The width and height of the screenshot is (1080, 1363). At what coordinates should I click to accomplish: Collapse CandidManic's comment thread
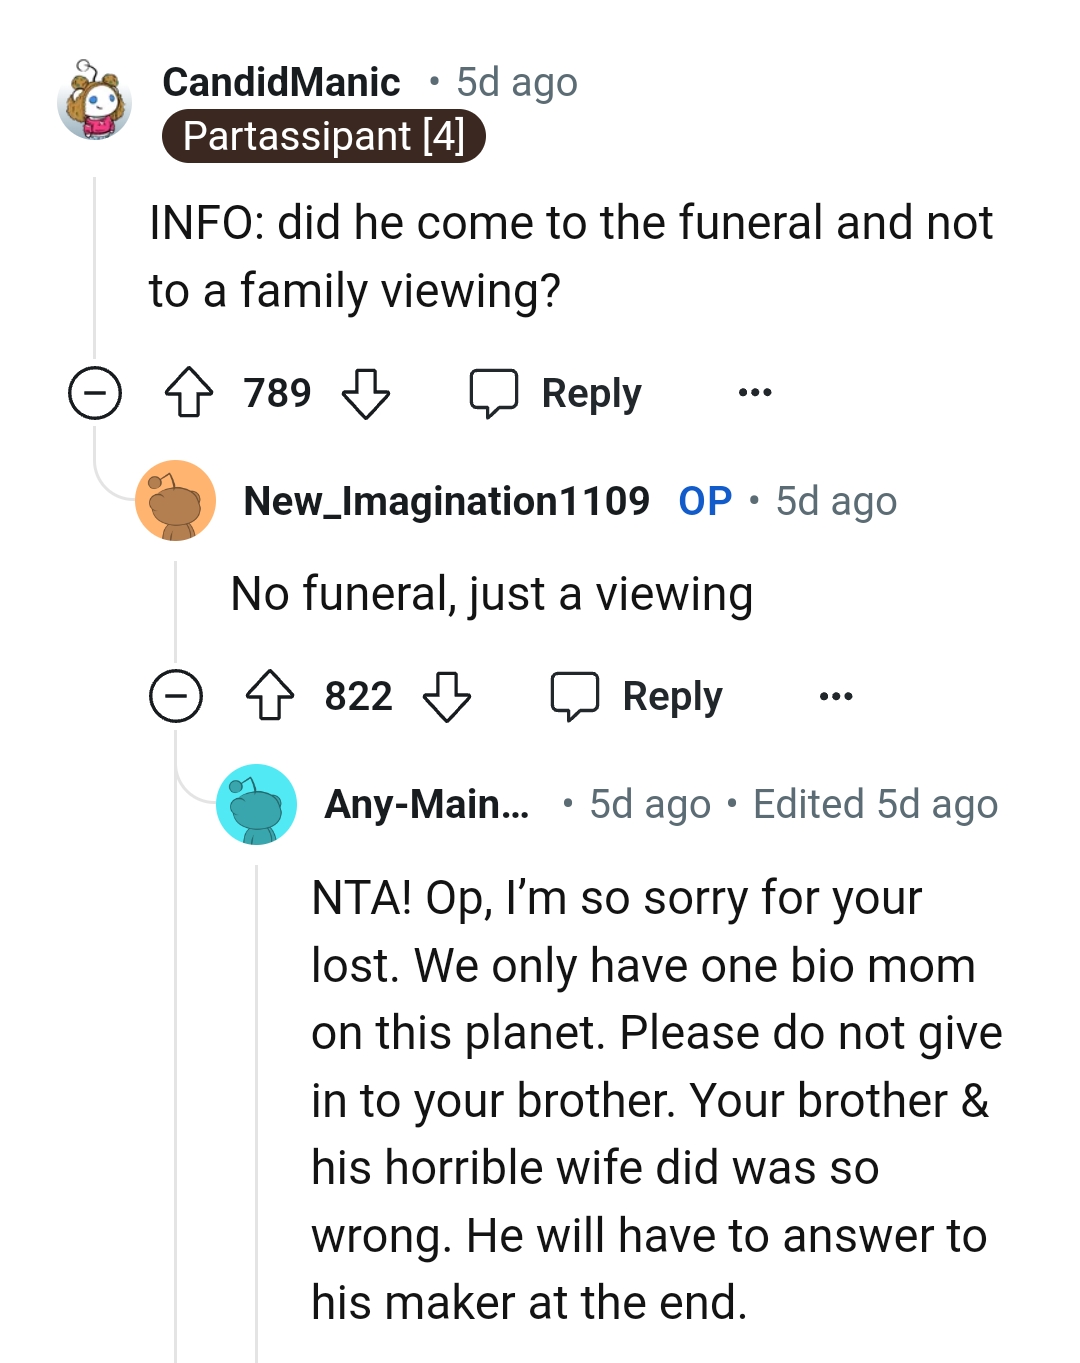pyautogui.click(x=95, y=393)
